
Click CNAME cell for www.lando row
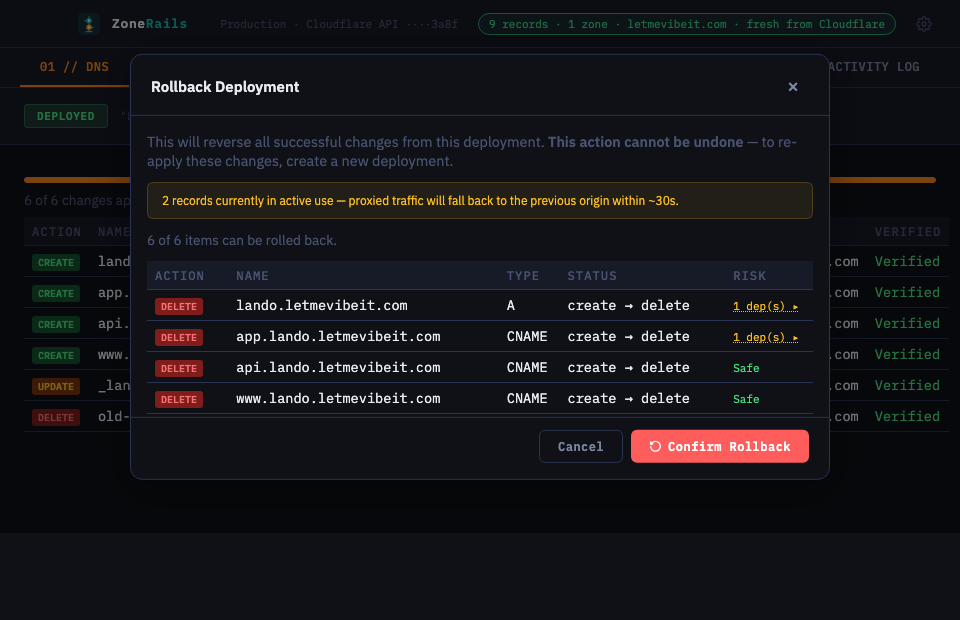[527, 398]
